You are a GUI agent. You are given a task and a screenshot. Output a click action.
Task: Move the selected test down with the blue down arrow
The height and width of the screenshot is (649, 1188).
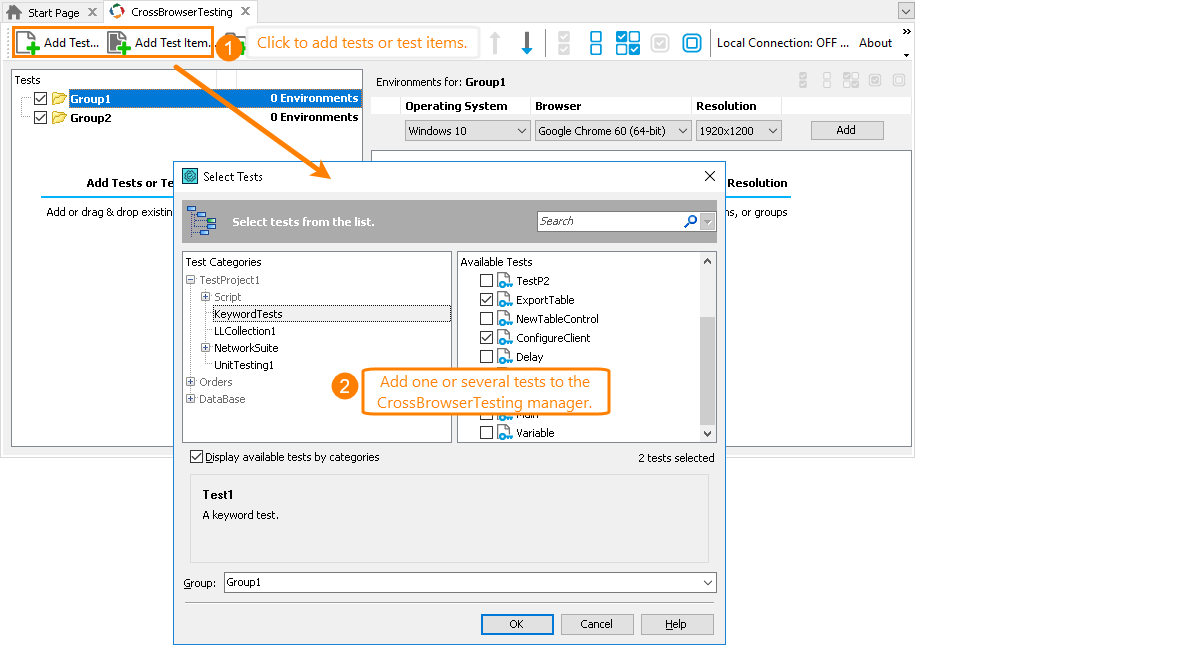pyautogui.click(x=527, y=43)
